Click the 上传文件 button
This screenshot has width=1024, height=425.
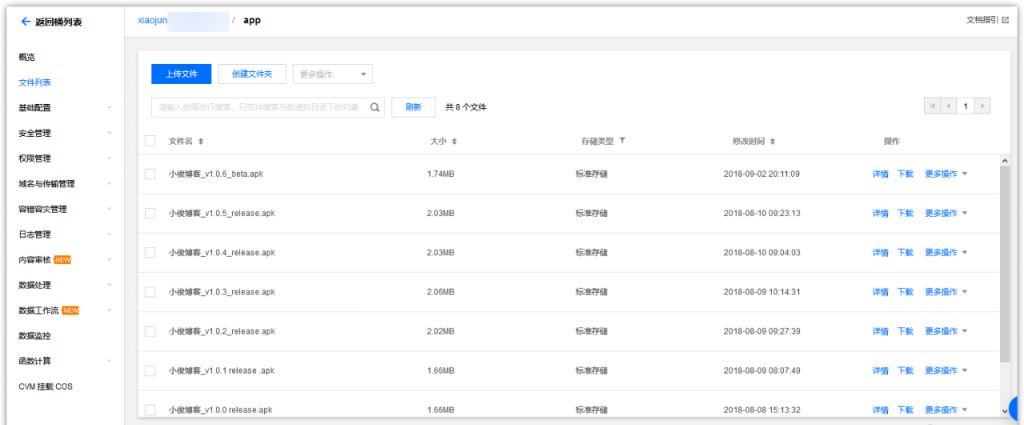[182, 74]
